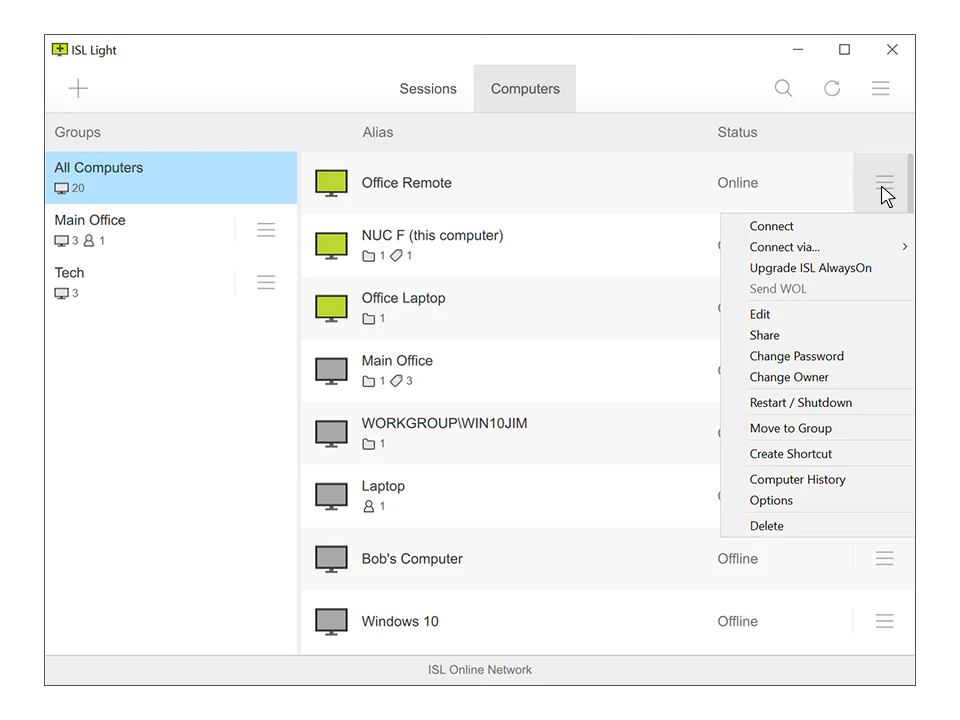This screenshot has width=960, height=720.
Task: Refresh the computers list via refresh icon
Action: click(x=832, y=88)
